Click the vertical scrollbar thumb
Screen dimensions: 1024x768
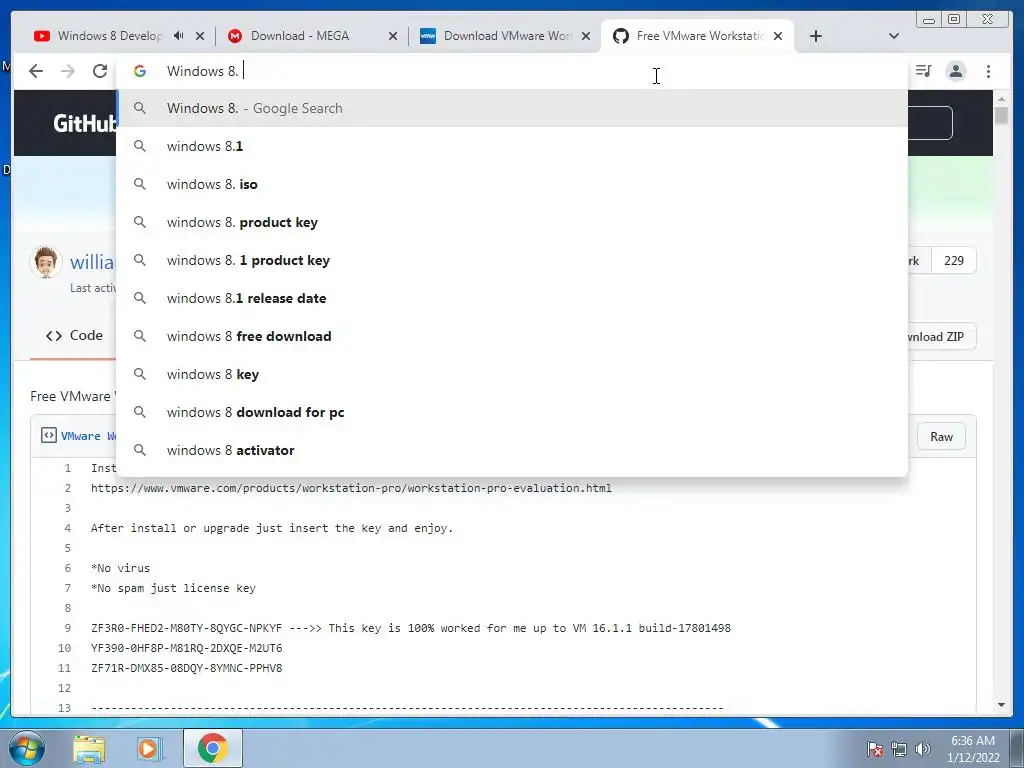[1001, 116]
